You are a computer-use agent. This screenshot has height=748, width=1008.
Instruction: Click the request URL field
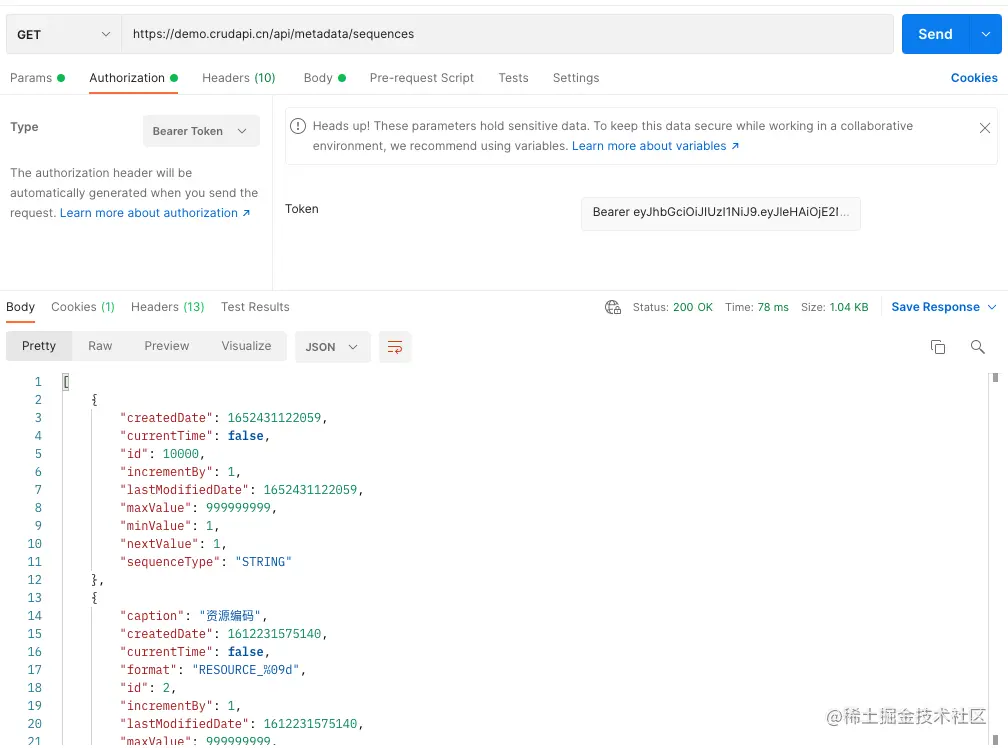[x=507, y=34]
